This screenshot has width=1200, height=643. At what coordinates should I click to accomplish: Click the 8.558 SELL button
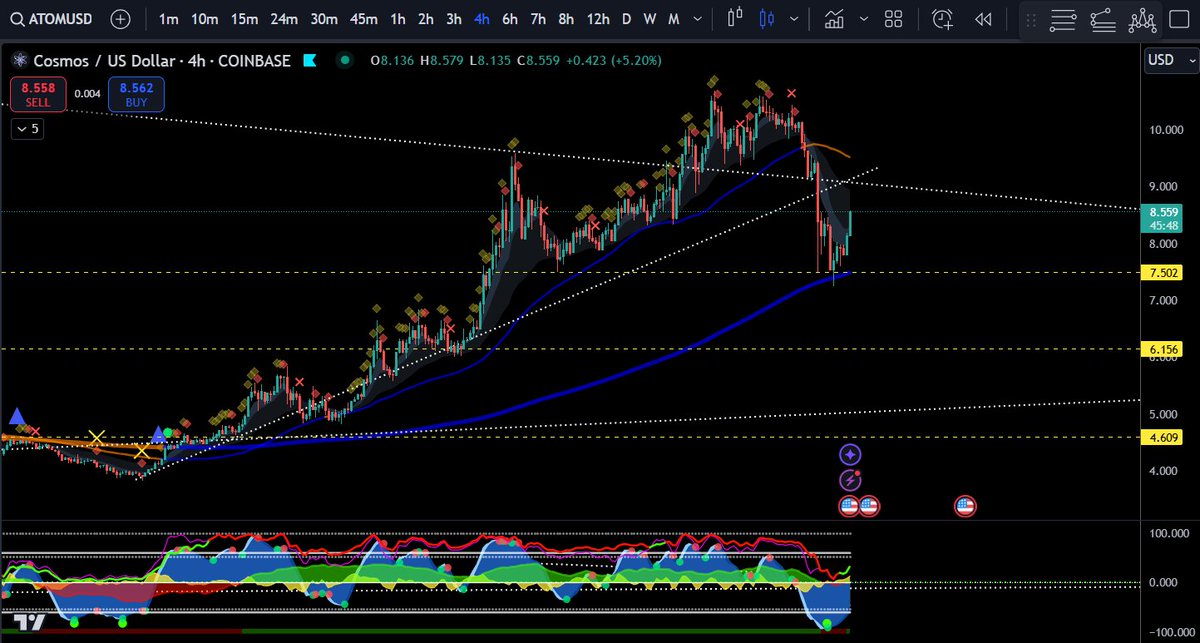[39, 95]
